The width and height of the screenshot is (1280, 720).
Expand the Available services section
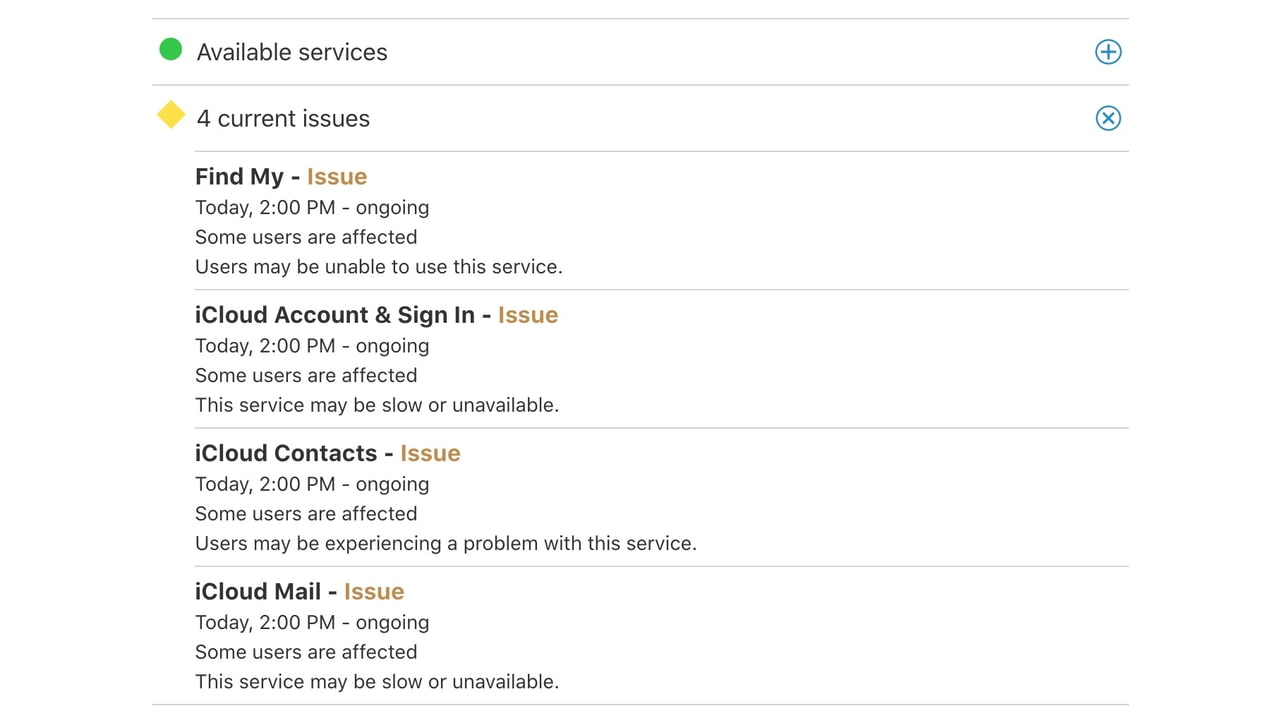pos(1108,52)
